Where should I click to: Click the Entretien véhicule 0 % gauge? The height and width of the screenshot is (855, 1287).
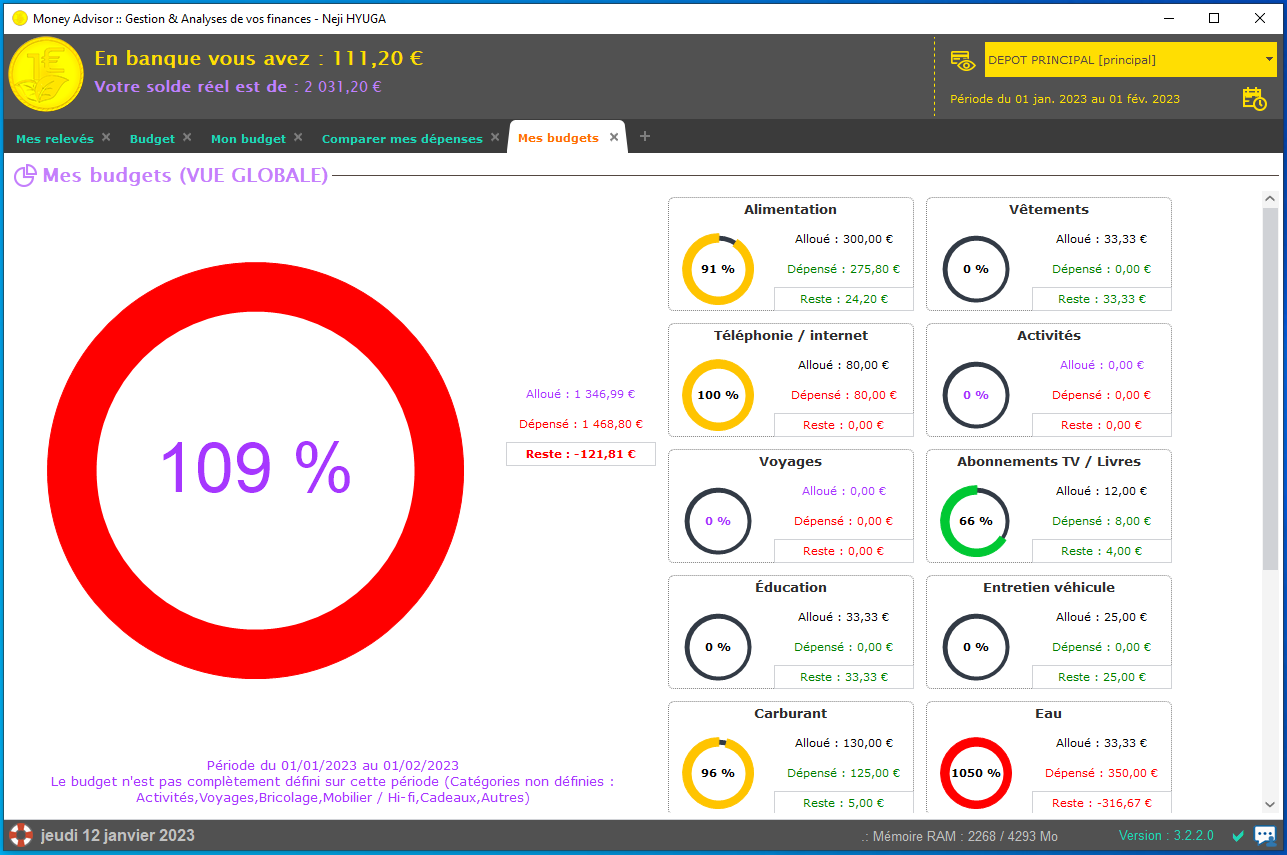(975, 647)
